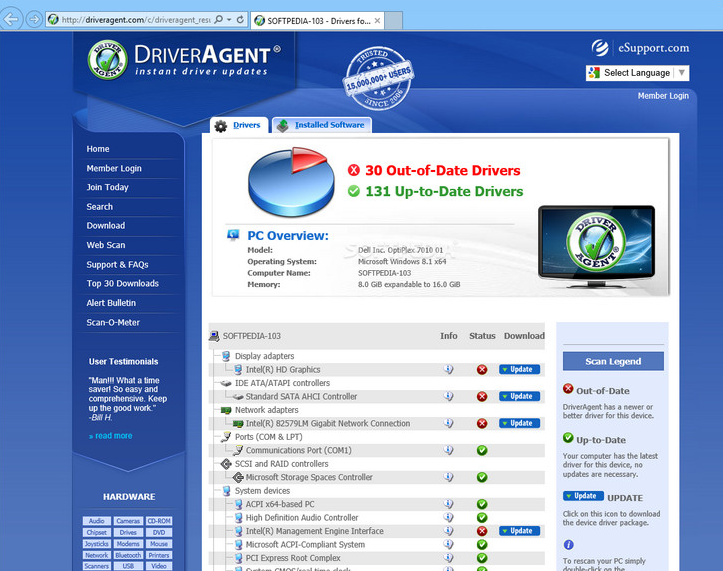This screenshot has height=571, width=723.
Task: Click Member Login at top right
Action: tap(663, 96)
